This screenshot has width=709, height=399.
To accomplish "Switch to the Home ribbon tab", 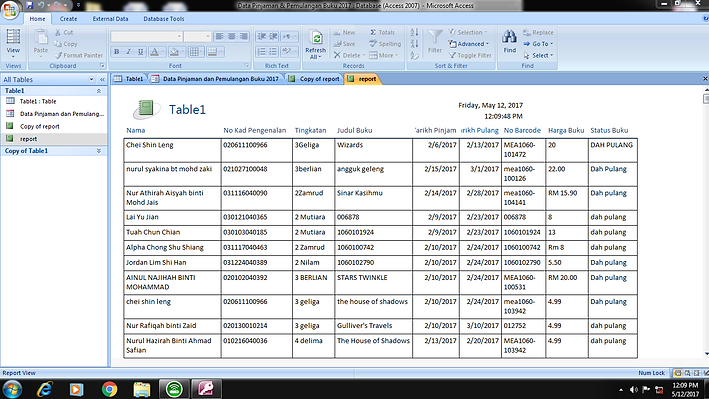I will pyautogui.click(x=37, y=19).
